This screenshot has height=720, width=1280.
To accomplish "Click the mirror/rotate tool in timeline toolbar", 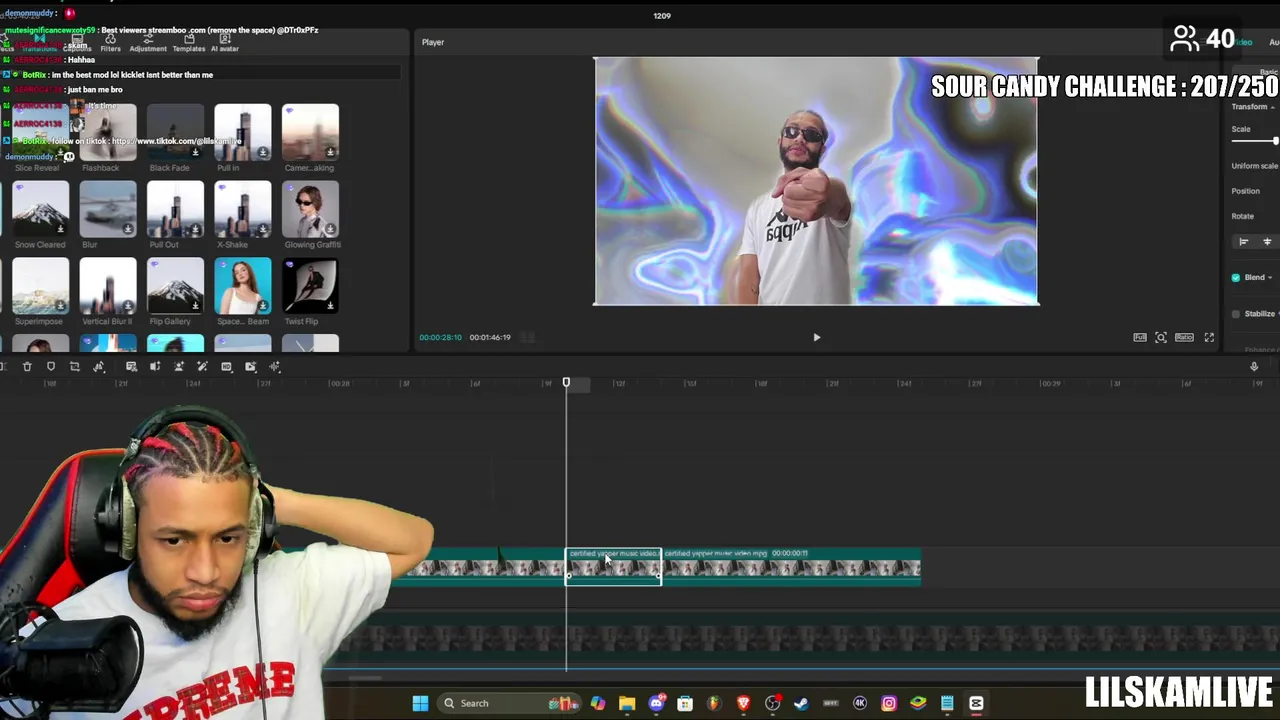I will (99, 367).
